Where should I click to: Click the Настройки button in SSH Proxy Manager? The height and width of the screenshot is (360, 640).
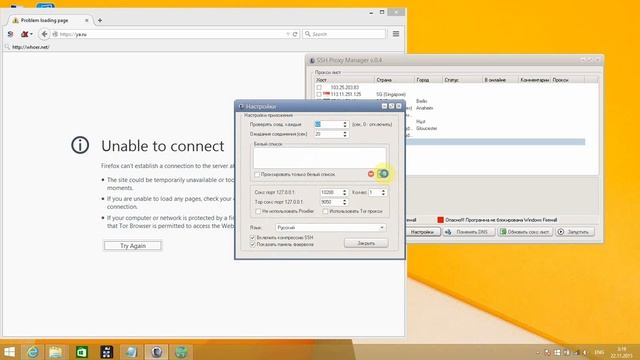click(x=422, y=232)
